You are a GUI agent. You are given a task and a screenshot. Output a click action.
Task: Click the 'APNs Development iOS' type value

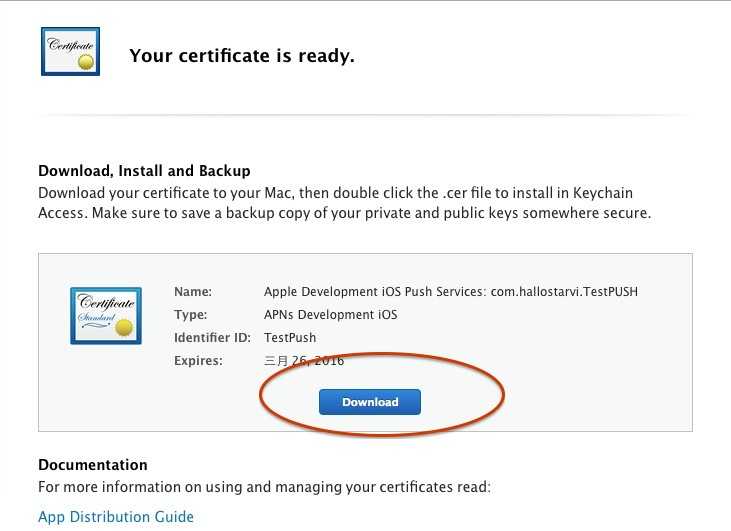(331, 315)
